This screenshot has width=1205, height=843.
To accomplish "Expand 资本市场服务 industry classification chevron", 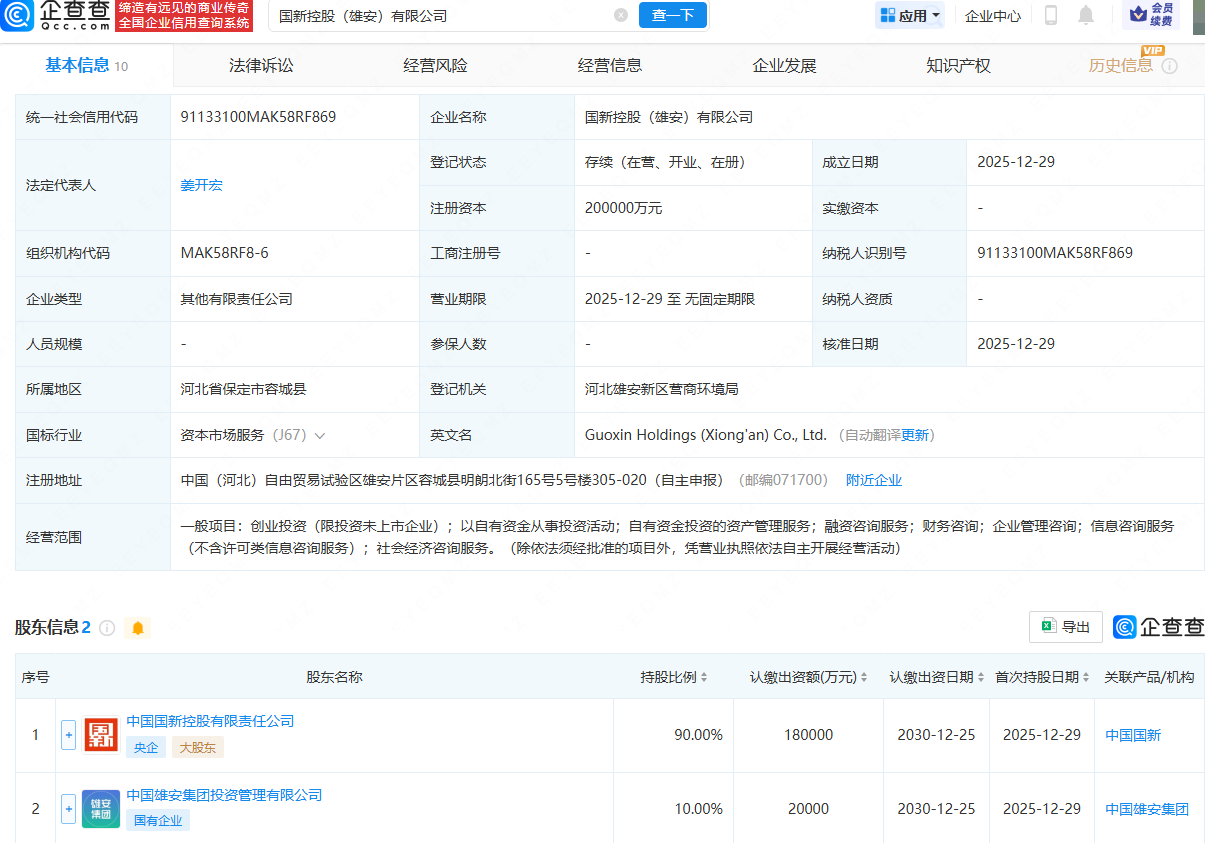I will point(320,436).
